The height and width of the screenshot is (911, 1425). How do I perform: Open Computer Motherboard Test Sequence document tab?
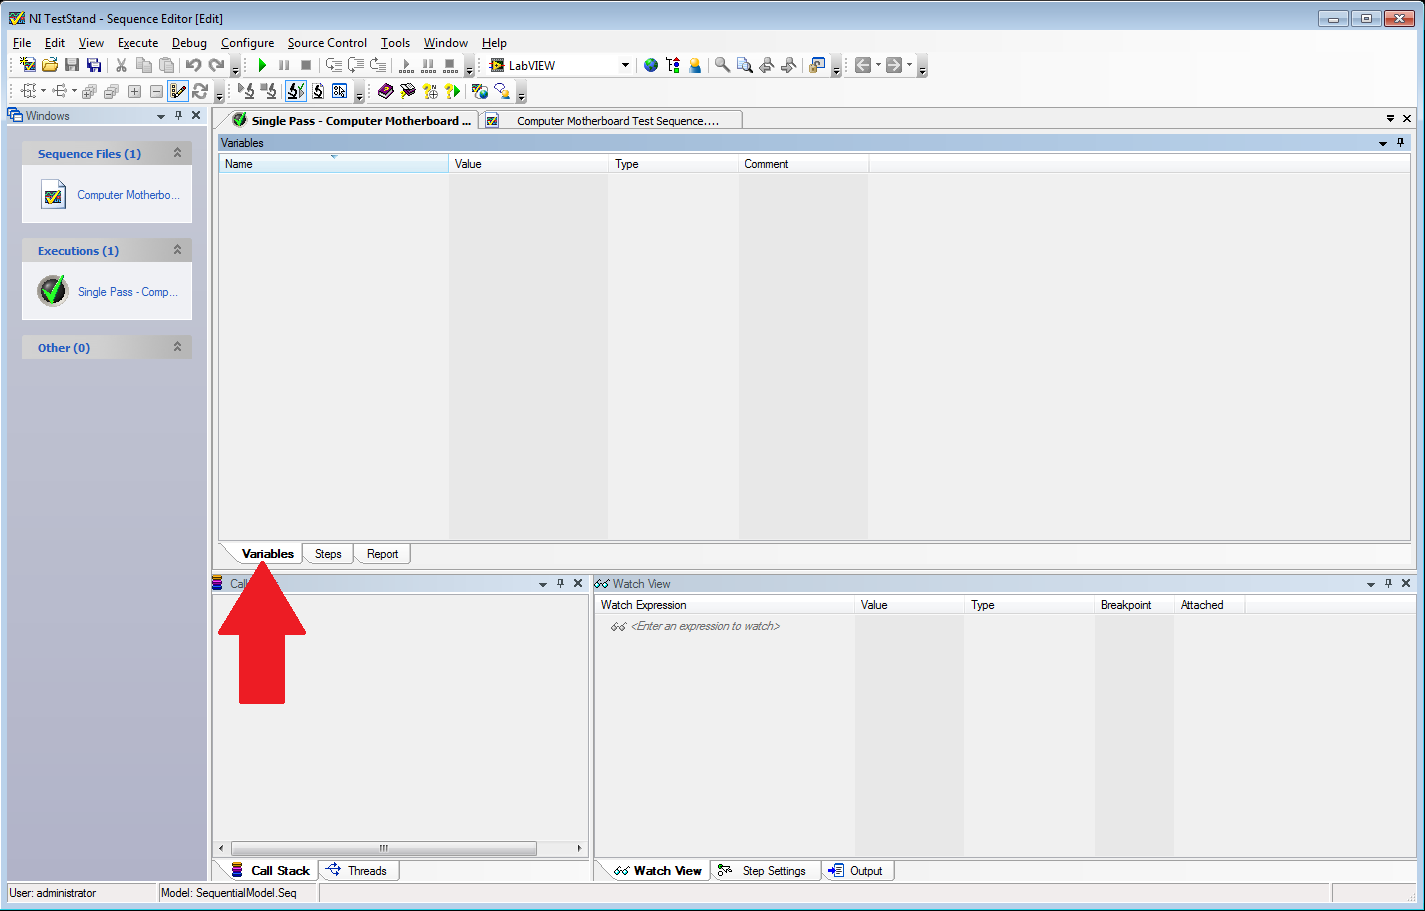tap(611, 121)
